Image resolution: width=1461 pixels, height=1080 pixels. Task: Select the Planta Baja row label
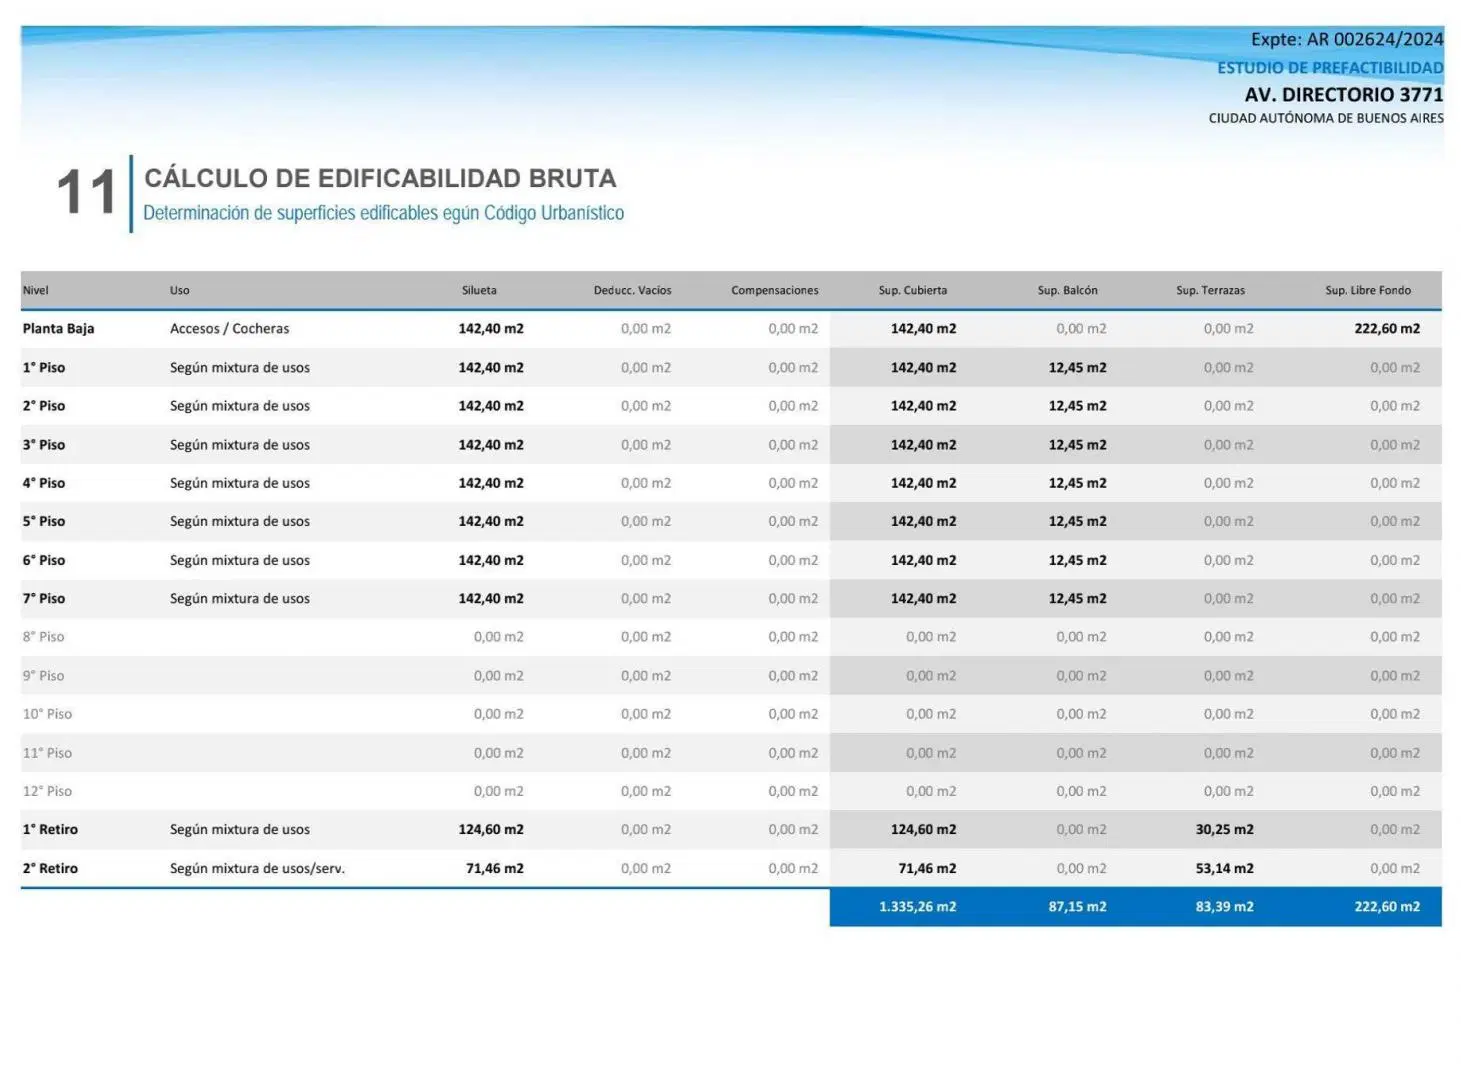click(58, 328)
